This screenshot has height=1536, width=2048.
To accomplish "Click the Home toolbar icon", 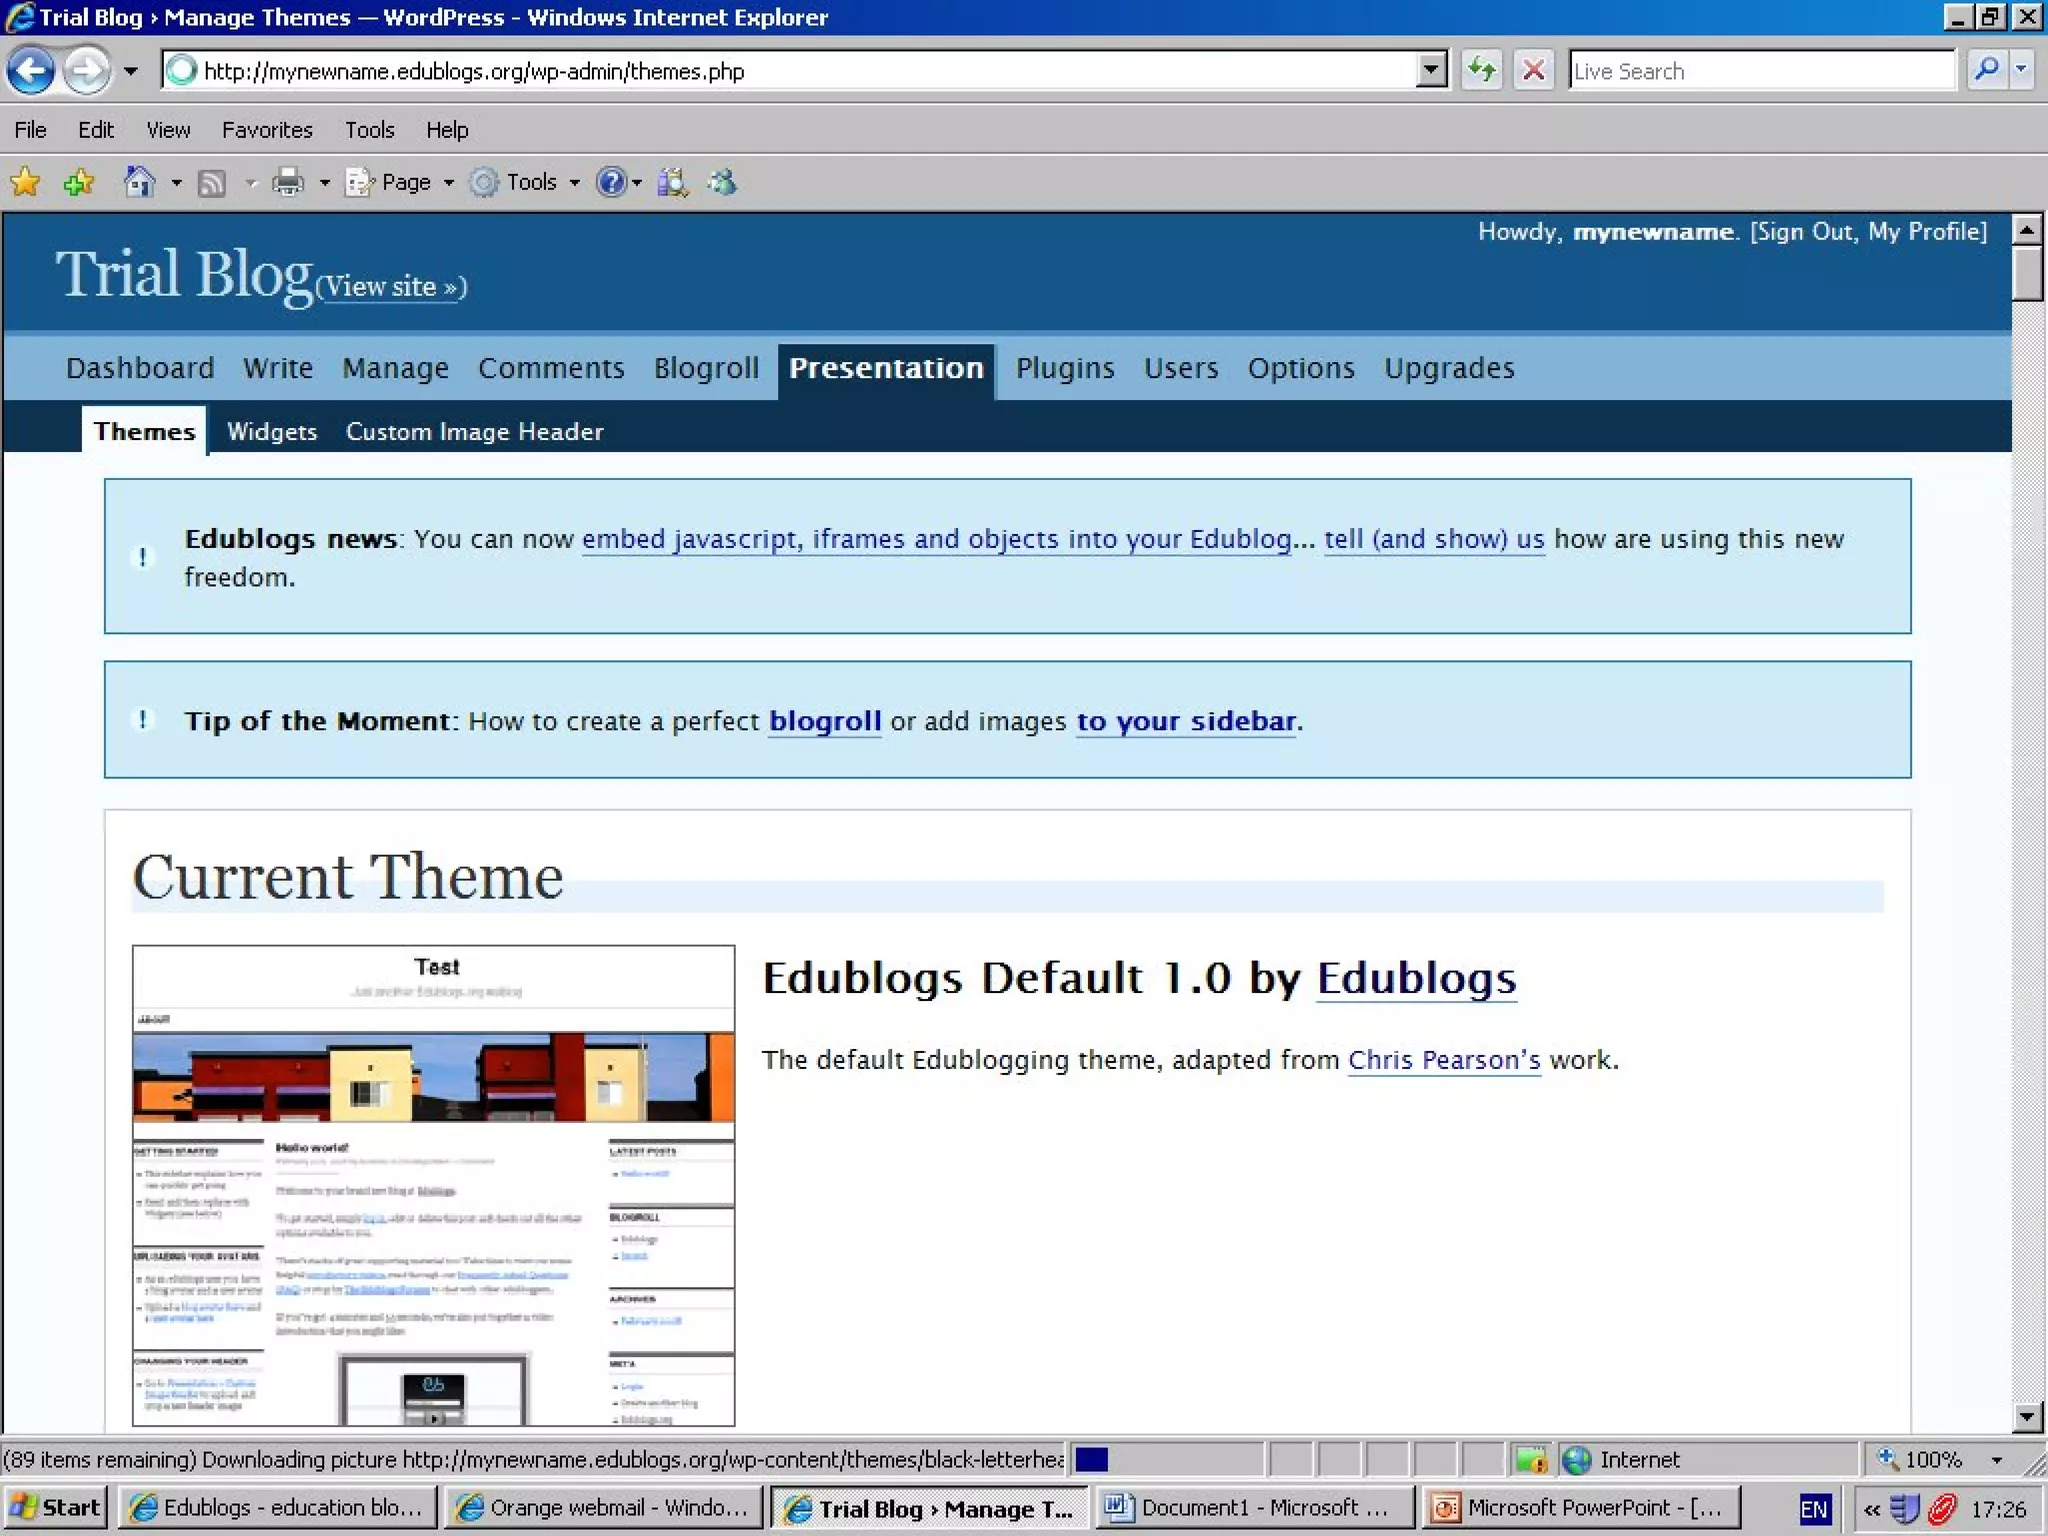I will [x=139, y=182].
